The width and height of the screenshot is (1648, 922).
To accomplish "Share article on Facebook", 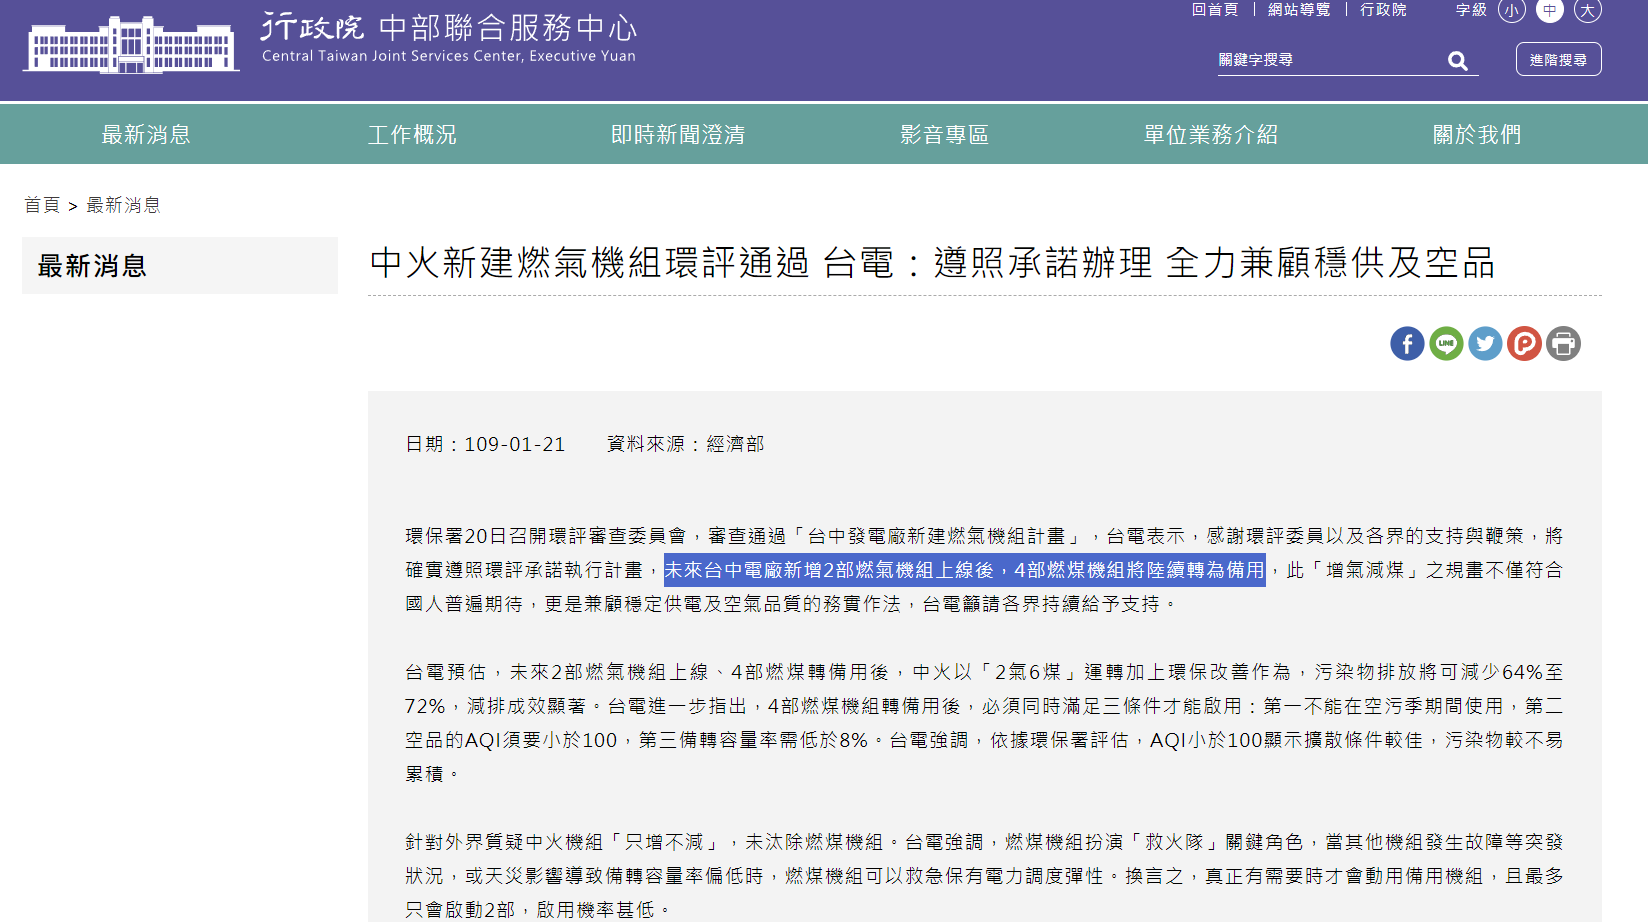I will 1406,344.
